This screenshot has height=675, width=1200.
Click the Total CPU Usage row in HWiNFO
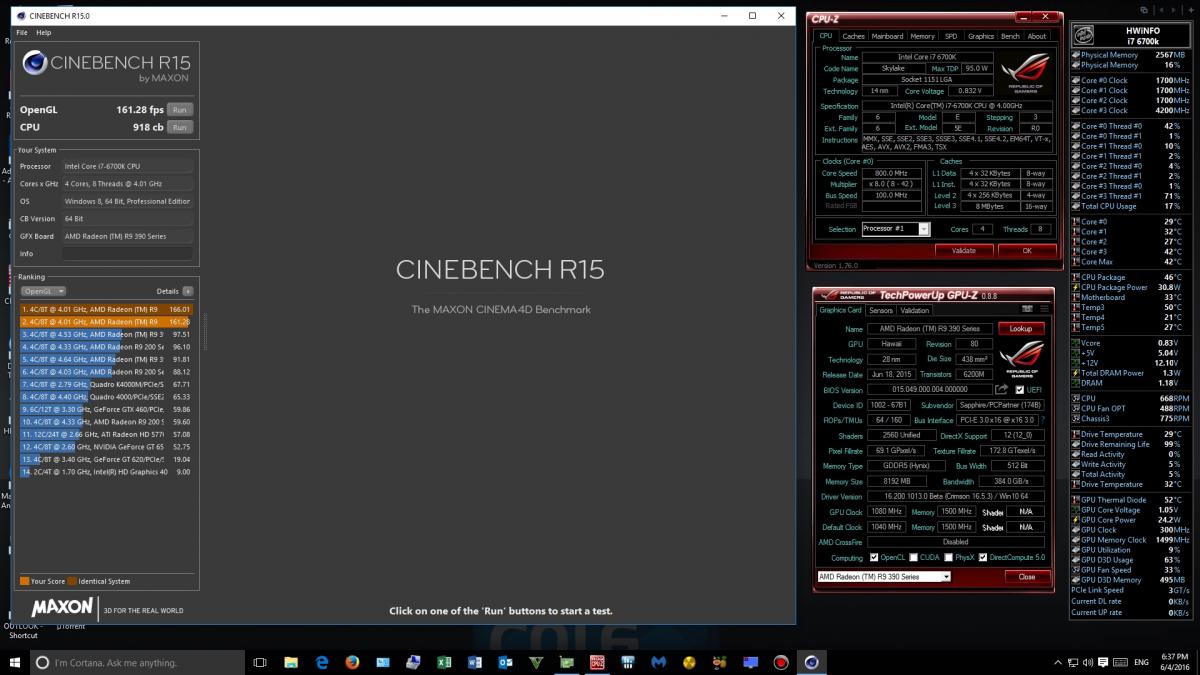[1133, 206]
